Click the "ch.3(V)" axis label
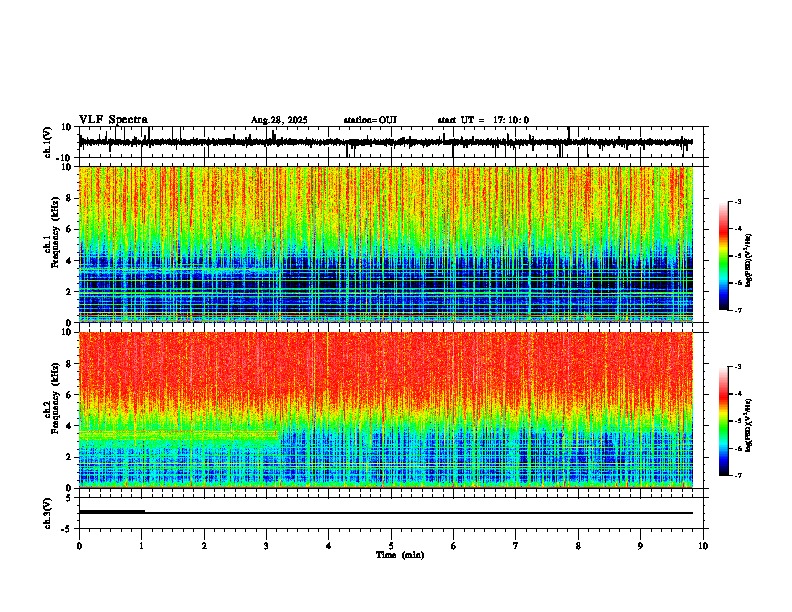Viewport: 792px width, 612px height. tap(48, 513)
